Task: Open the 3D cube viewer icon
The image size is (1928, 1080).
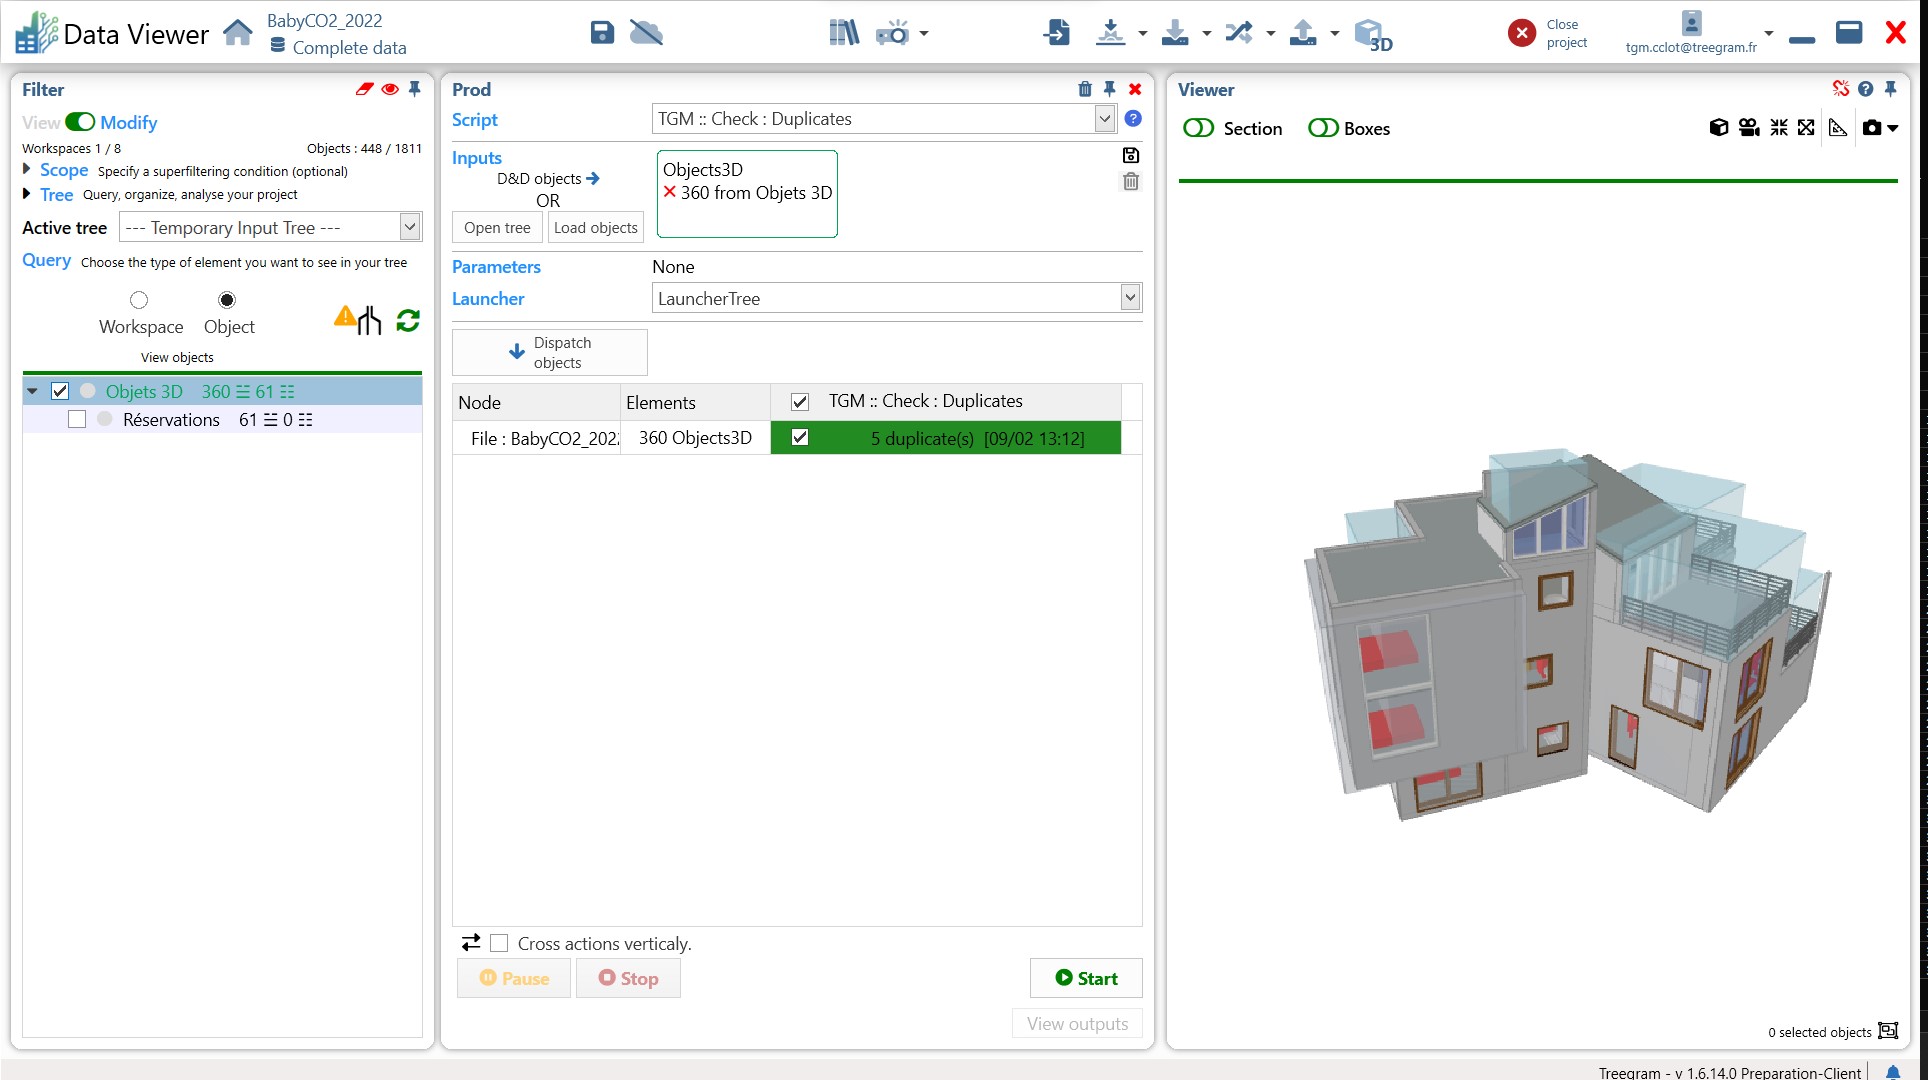Action: [x=1372, y=35]
